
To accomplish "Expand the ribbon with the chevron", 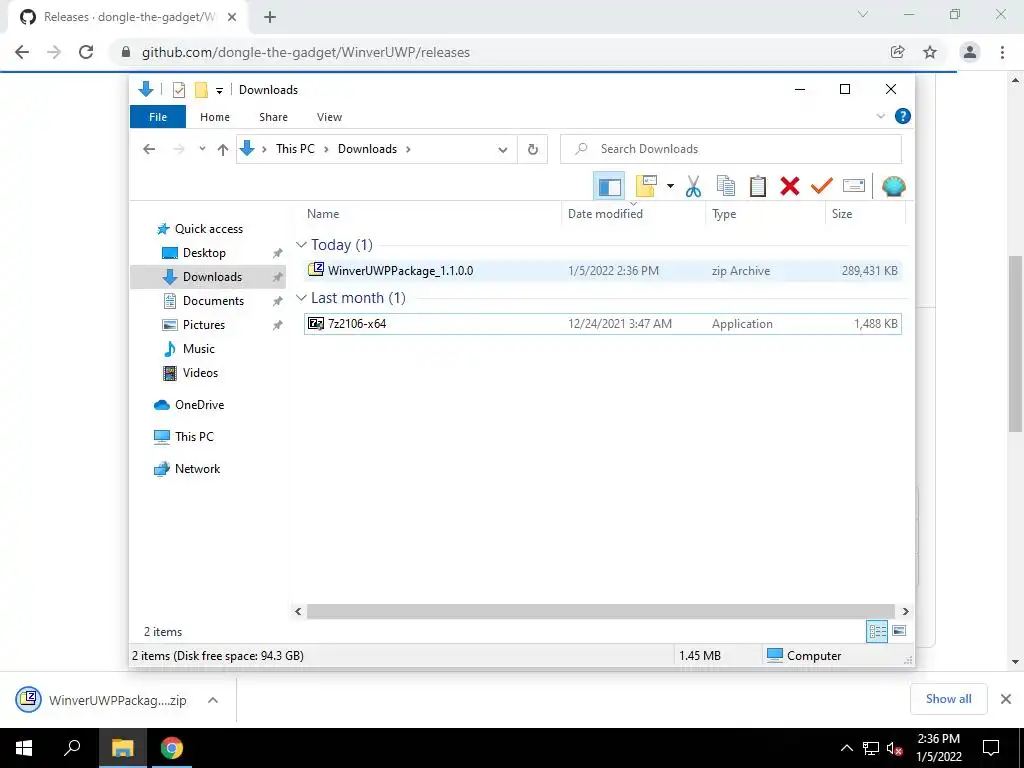I will [880, 116].
